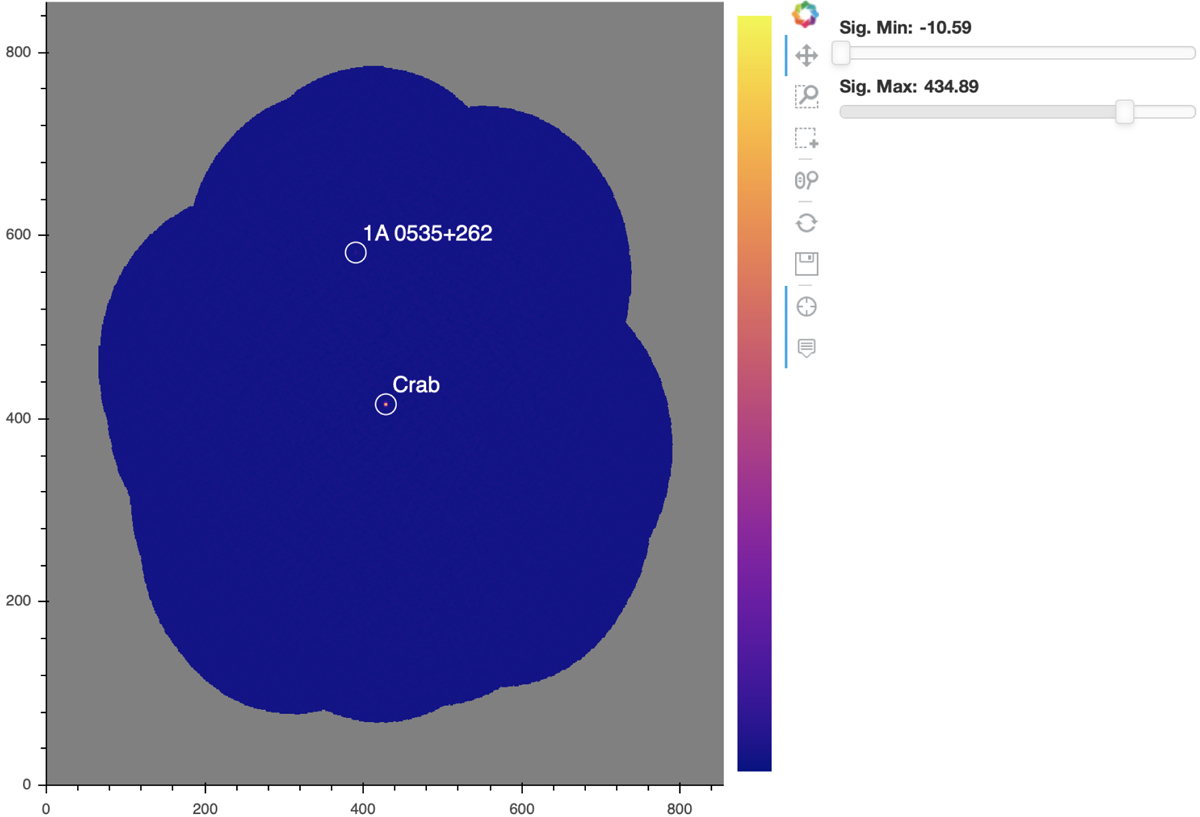Toggle the Crosshair inspector
1200x817 pixels.
tap(806, 306)
